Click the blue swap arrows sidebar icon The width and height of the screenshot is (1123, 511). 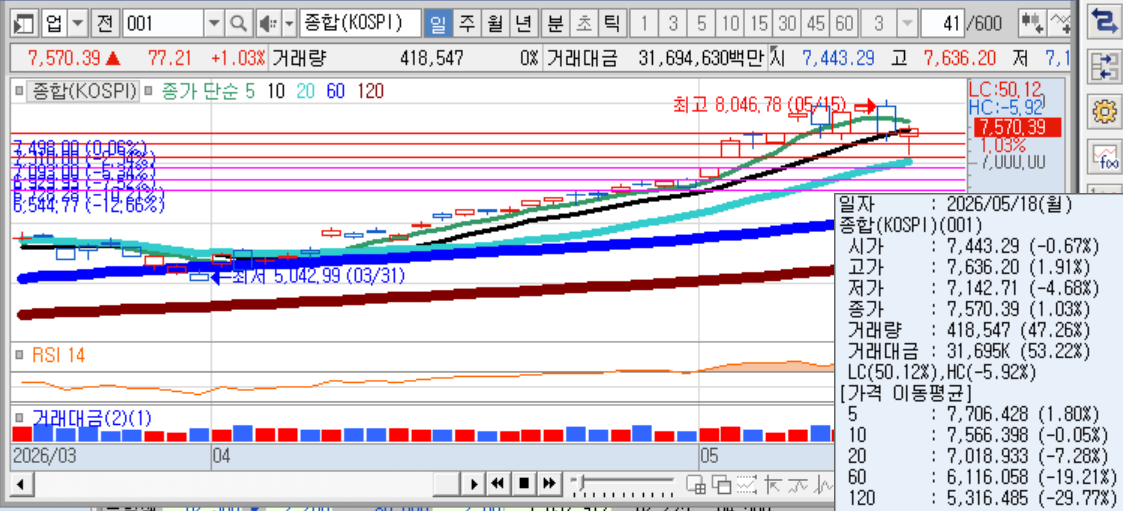click(x=1103, y=22)
